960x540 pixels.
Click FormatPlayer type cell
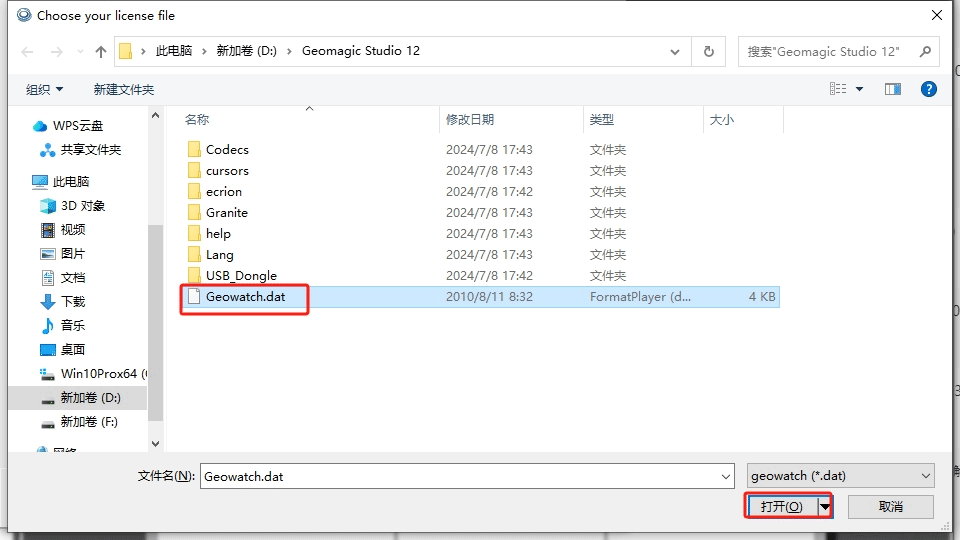coord(640,297)
